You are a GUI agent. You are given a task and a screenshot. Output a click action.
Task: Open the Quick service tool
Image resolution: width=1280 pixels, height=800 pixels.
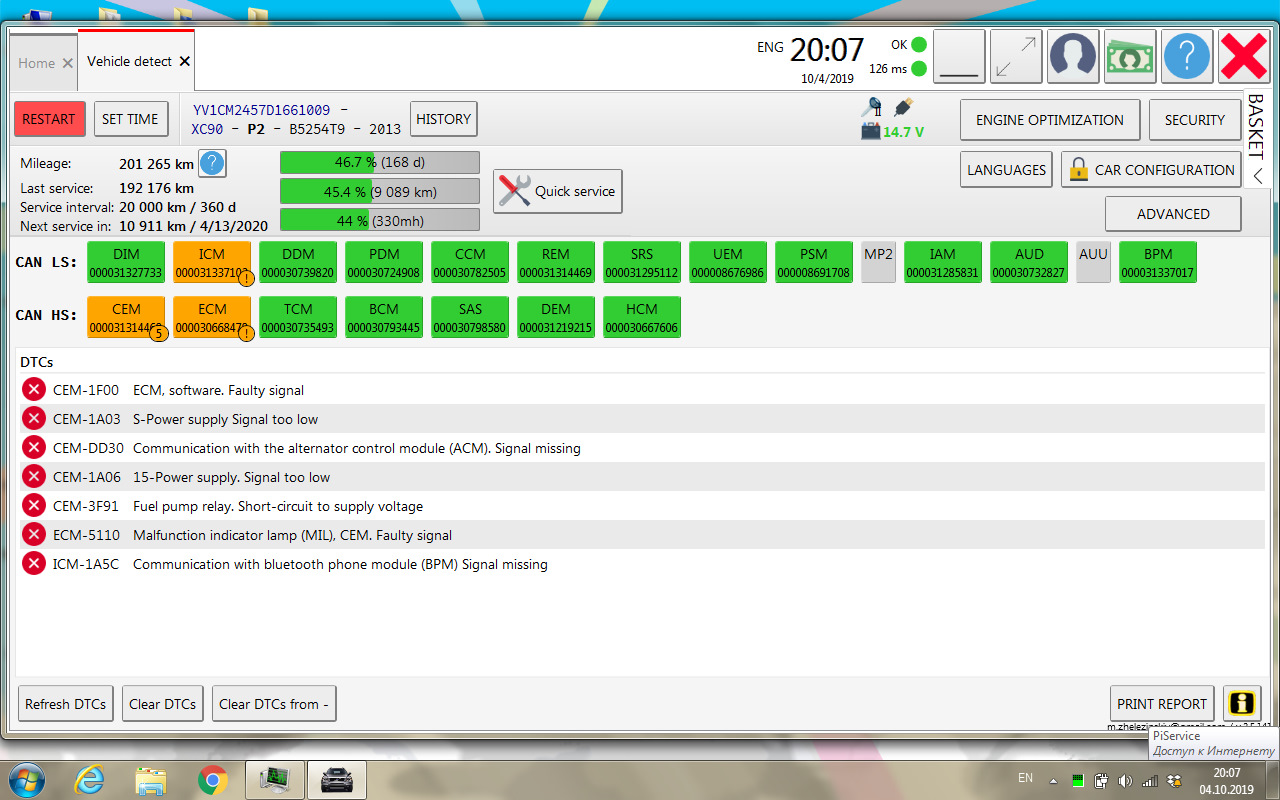(557, 191)
